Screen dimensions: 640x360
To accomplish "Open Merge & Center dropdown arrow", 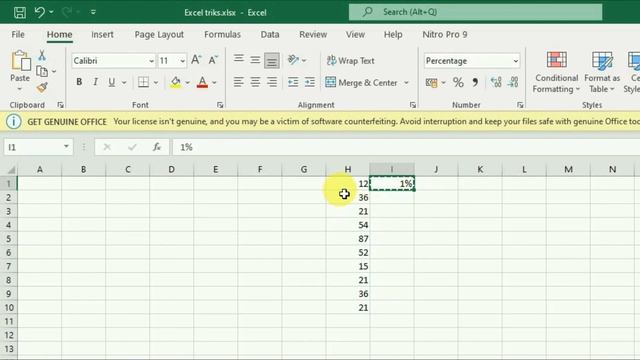I will [406, 82].
